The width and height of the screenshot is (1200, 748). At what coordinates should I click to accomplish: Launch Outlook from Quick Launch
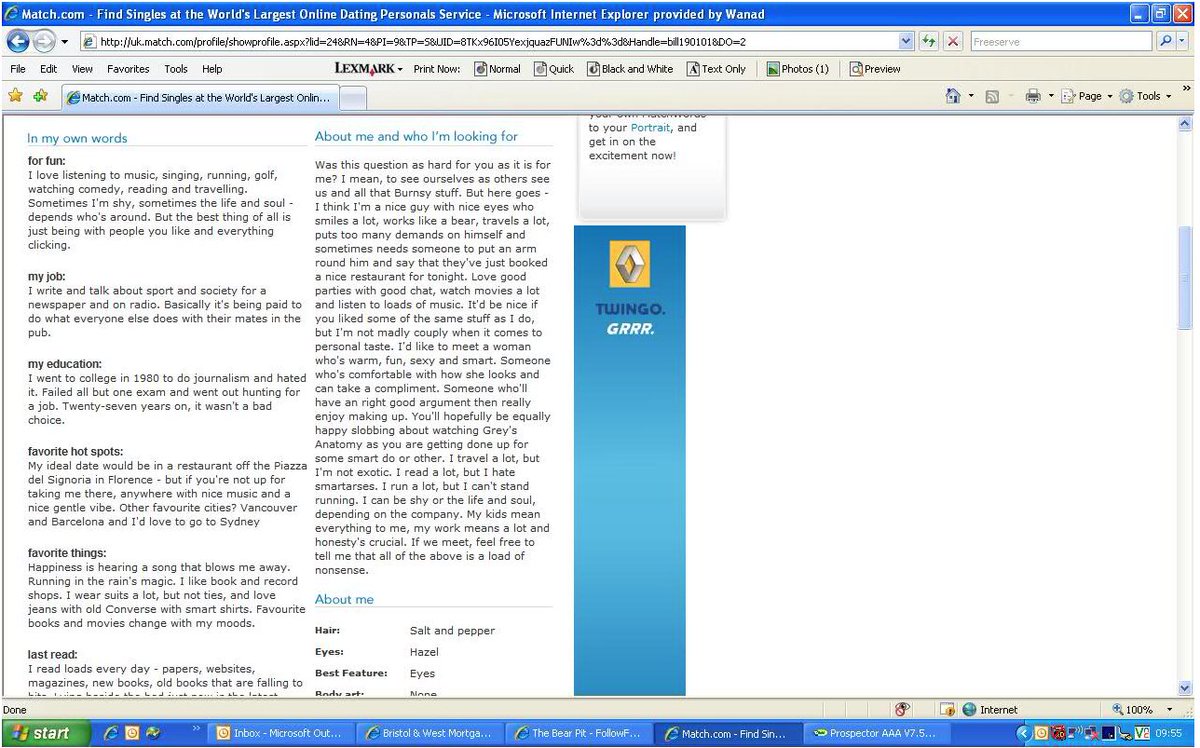coord(132,733)
